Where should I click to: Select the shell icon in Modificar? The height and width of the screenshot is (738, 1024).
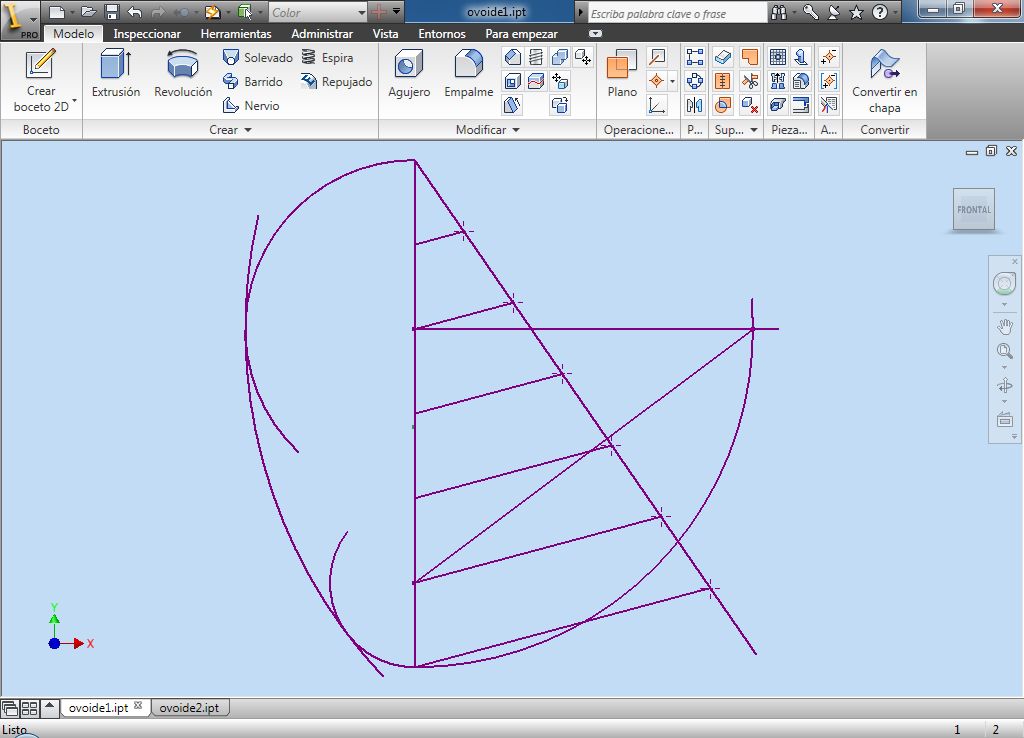pos(513,82)
